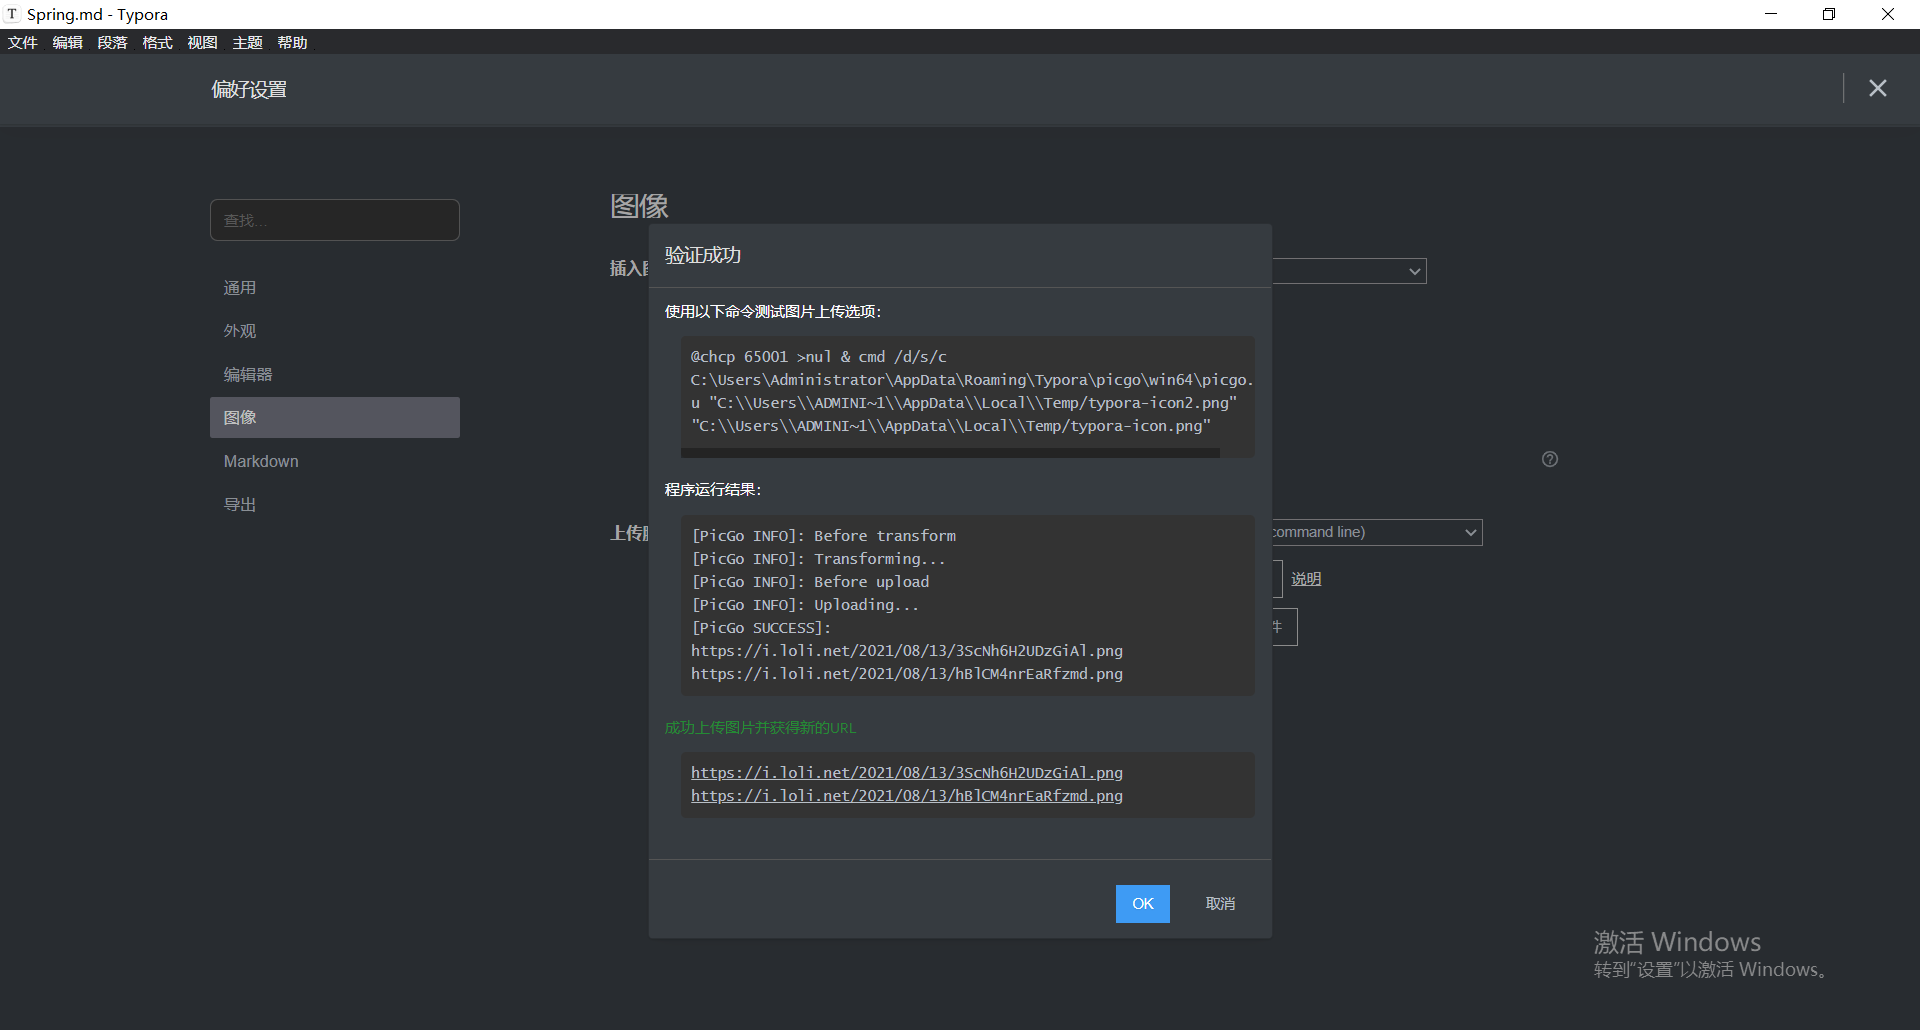Image resolution: width=1920 pixels, height=1030 pixels.
Task: Open the 格式 menu
Action: tap(157, 42)
